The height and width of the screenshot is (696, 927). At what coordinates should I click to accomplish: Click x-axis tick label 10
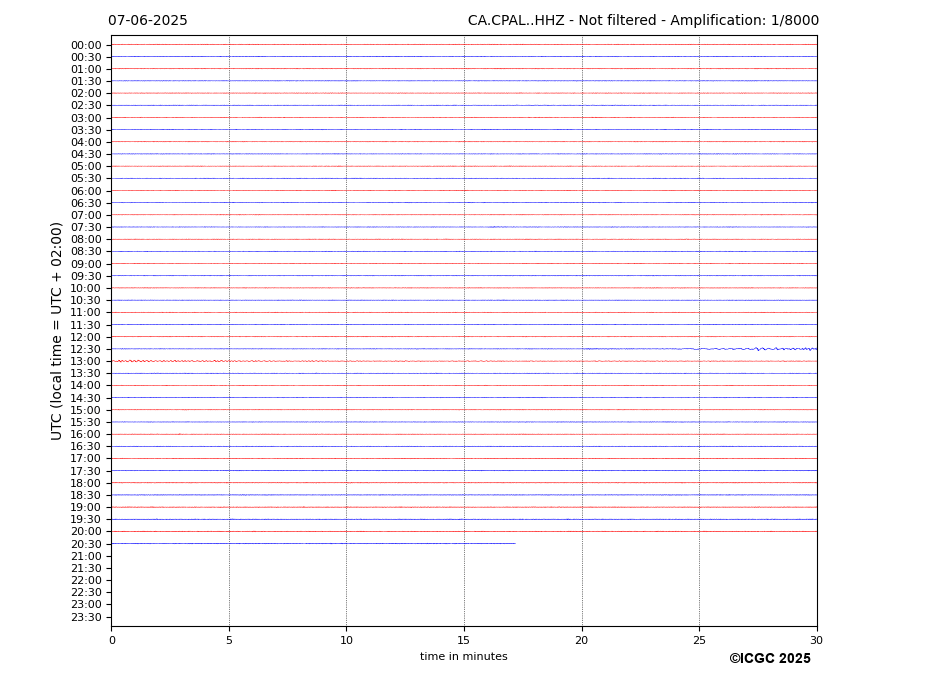click(346, 640)
